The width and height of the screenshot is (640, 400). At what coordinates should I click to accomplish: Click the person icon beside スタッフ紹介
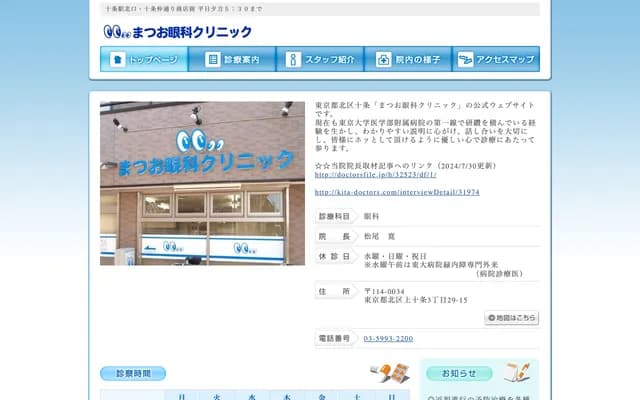(293, 59)
